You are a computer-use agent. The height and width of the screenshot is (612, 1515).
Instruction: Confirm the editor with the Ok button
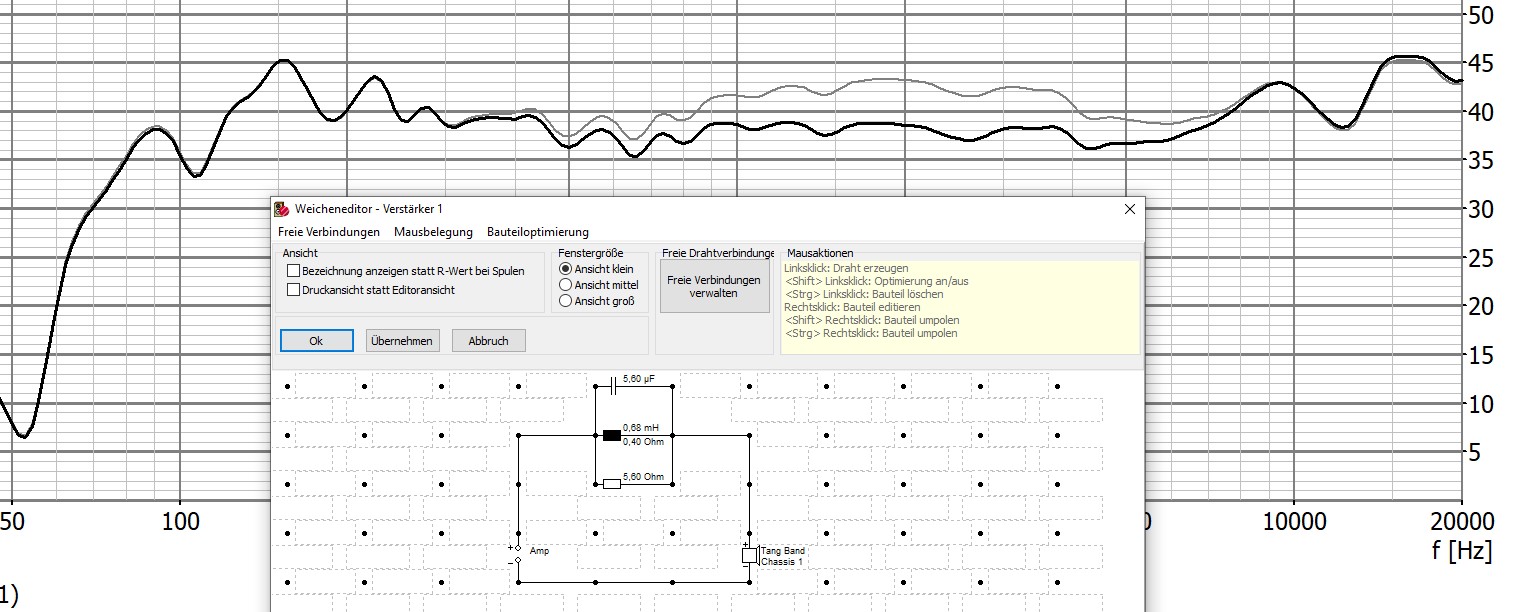point(316,341)
